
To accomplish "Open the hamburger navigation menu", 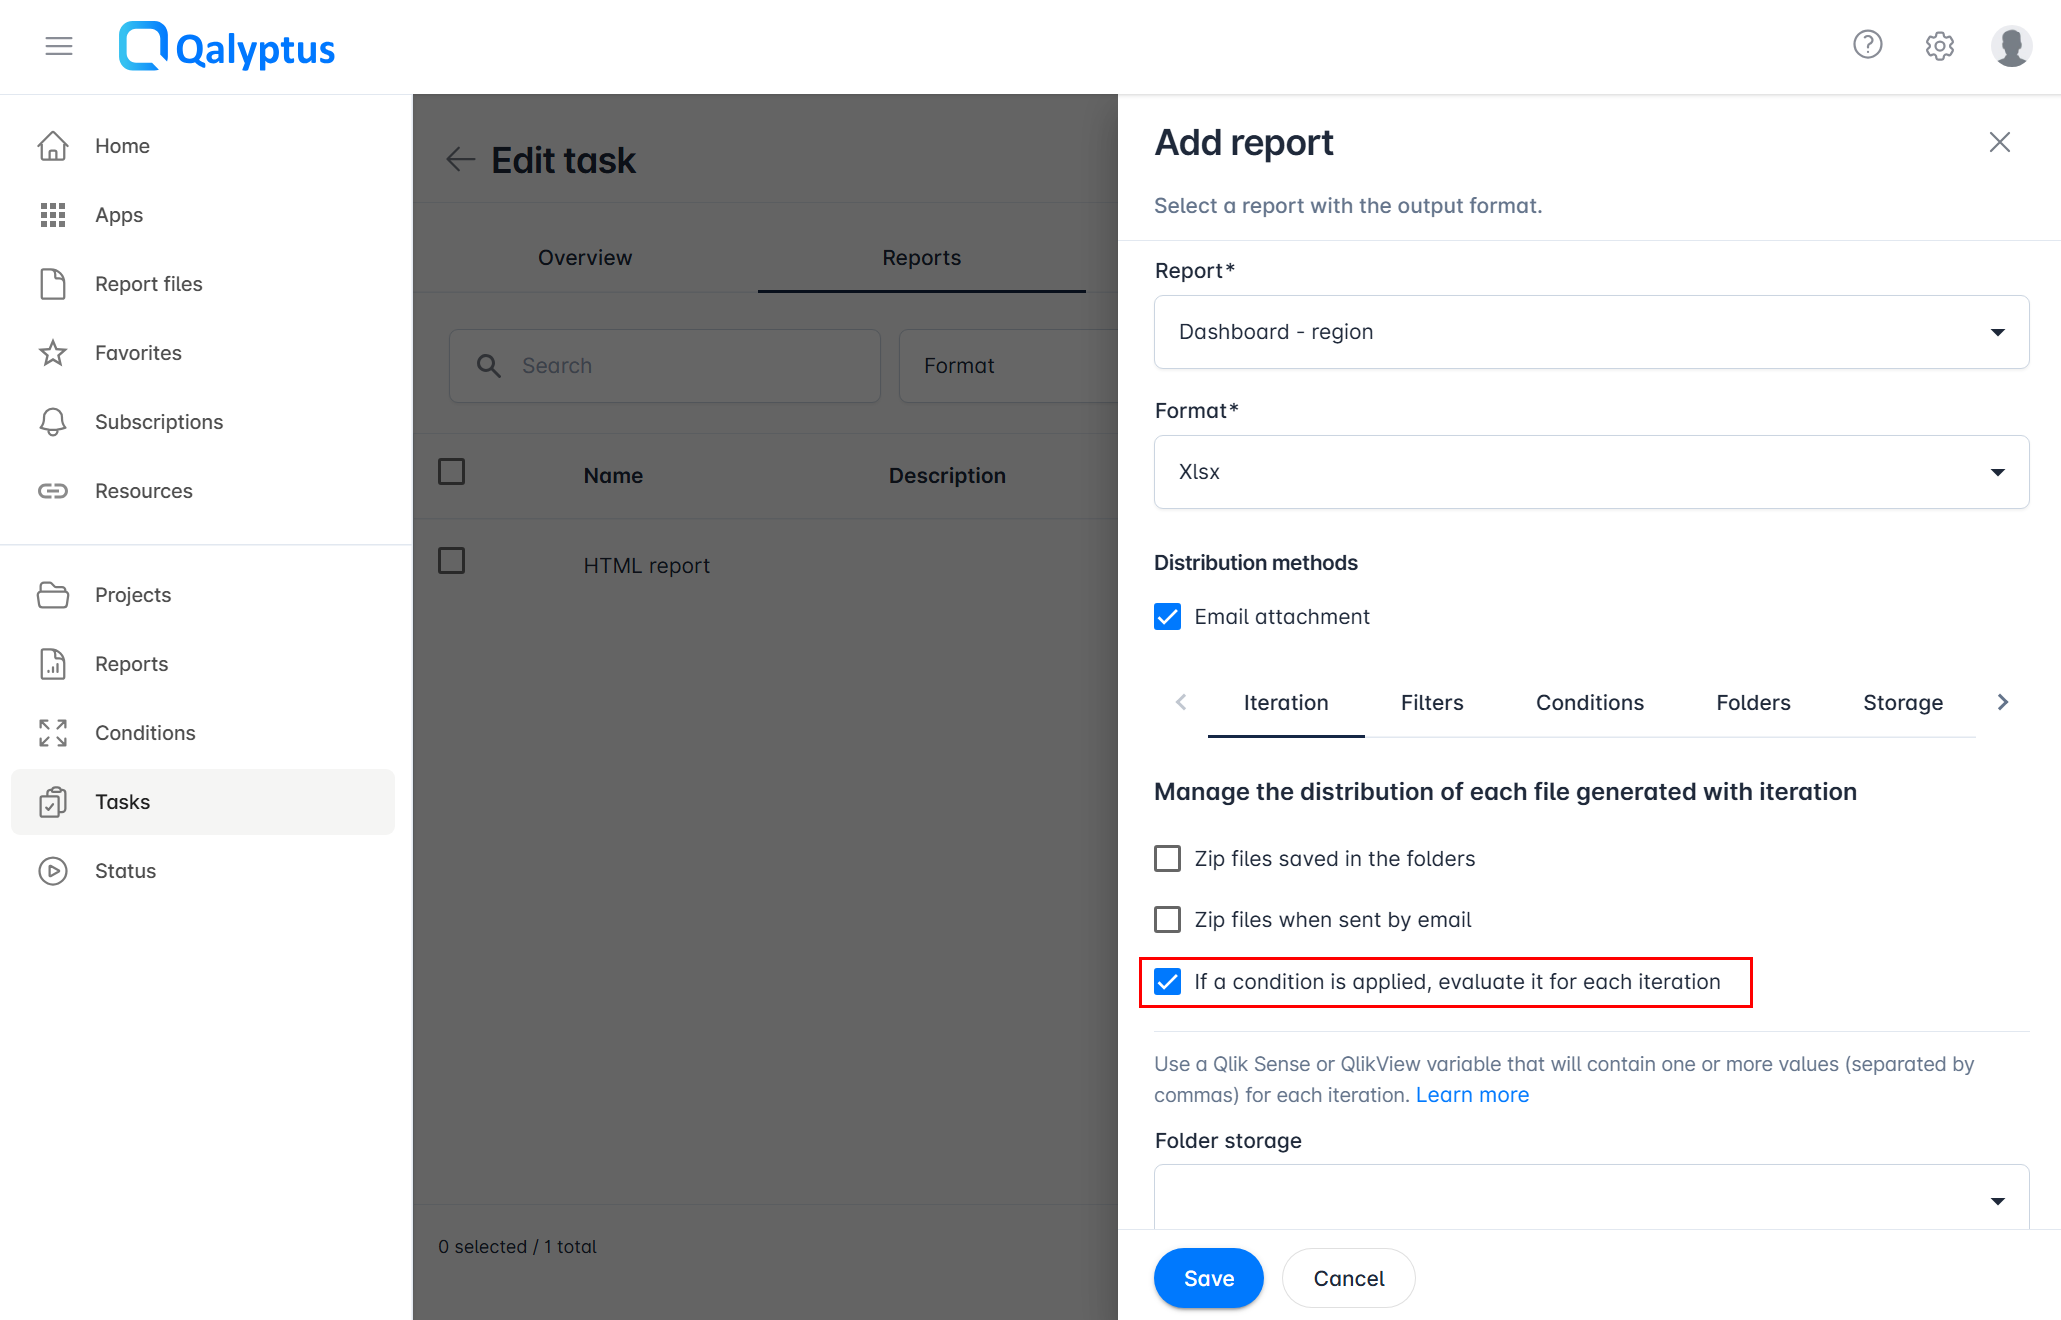I will tap(59, 46).
